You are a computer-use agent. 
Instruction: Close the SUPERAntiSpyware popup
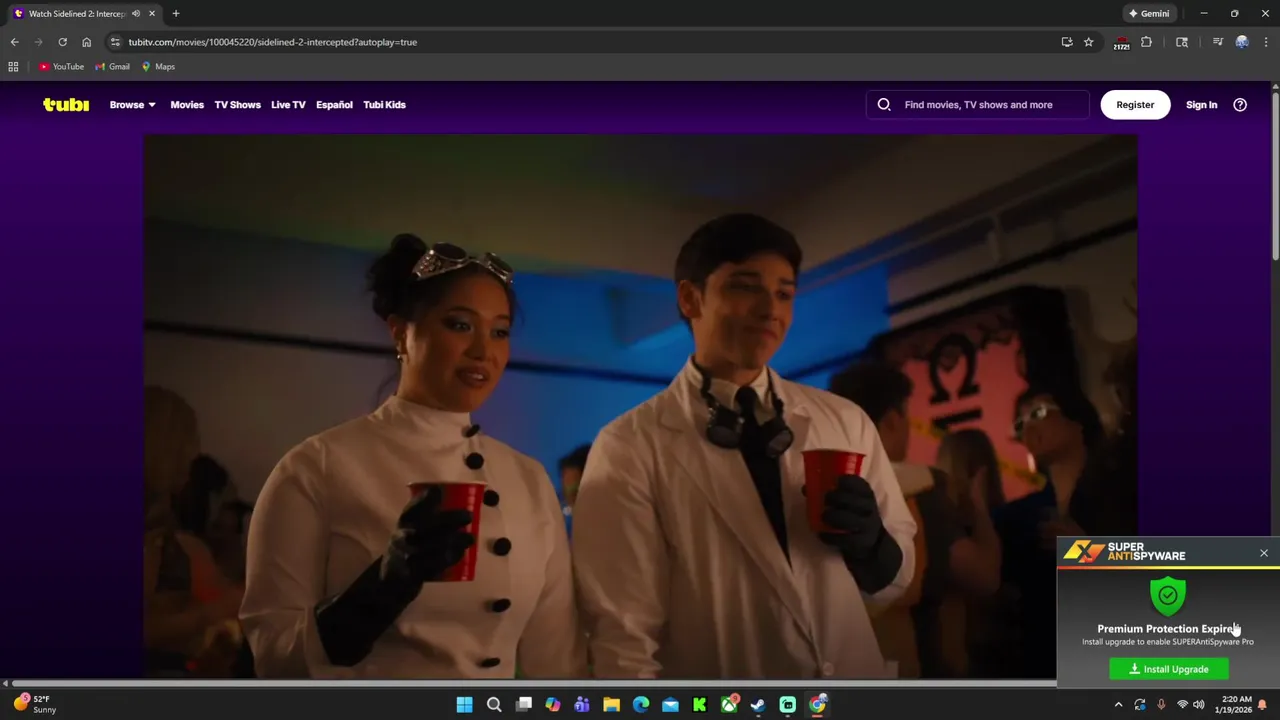click(x=1264, y=553)
